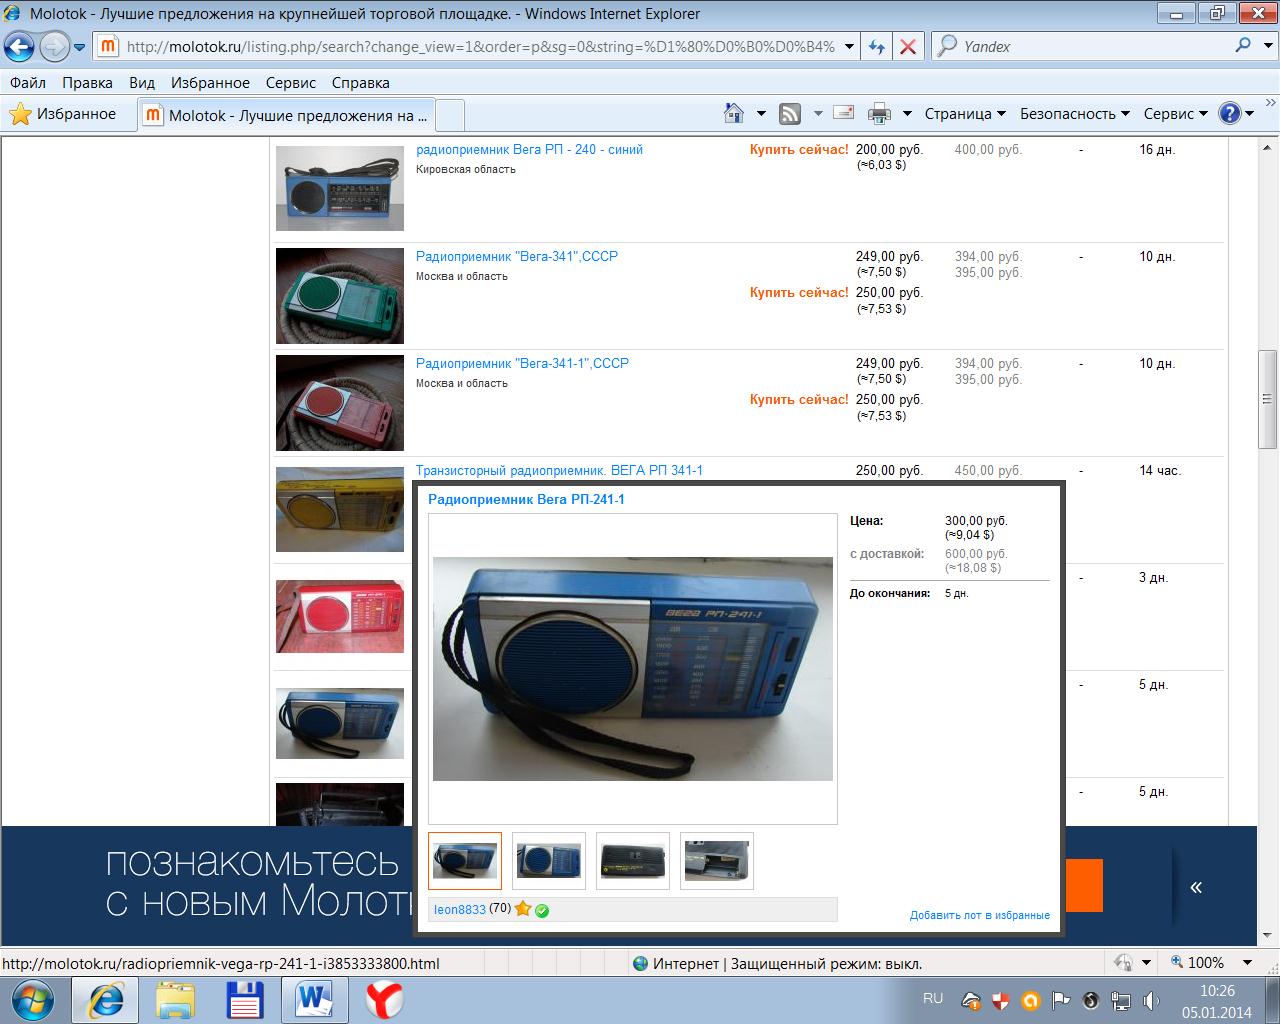Image resolution: width=1280 pixels, height=1024 pixels.
Task: Open the Страница command bar dropdown
Action: (x=965, y=114)
